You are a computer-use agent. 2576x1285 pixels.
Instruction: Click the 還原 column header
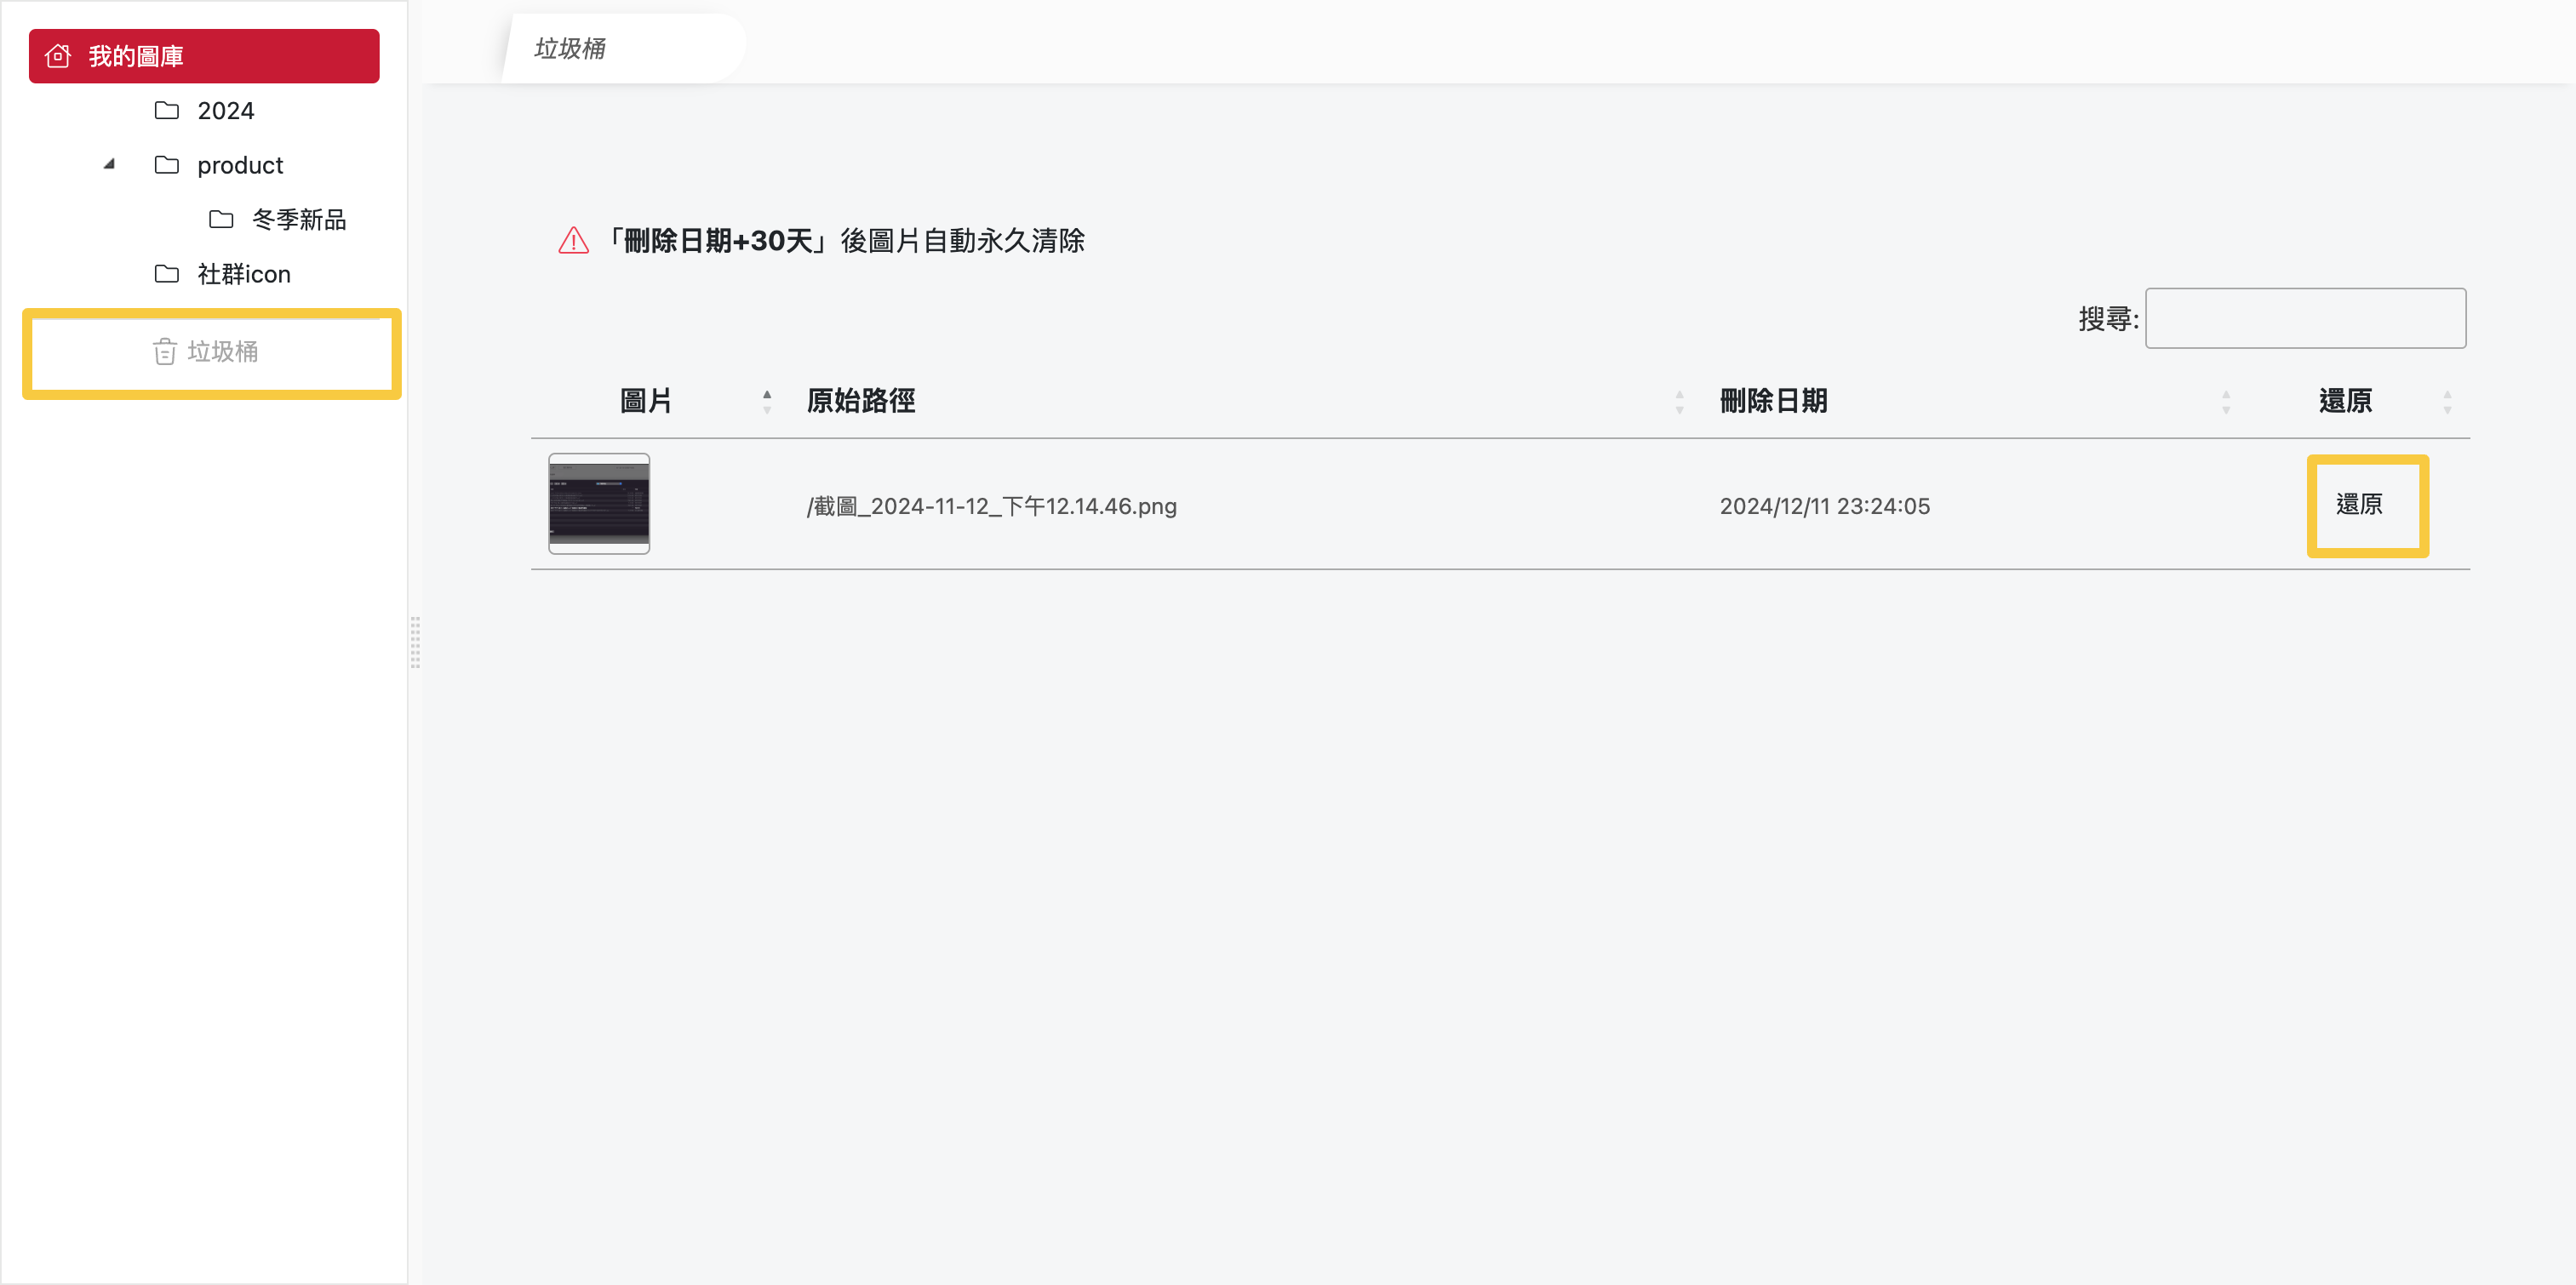2345,401
